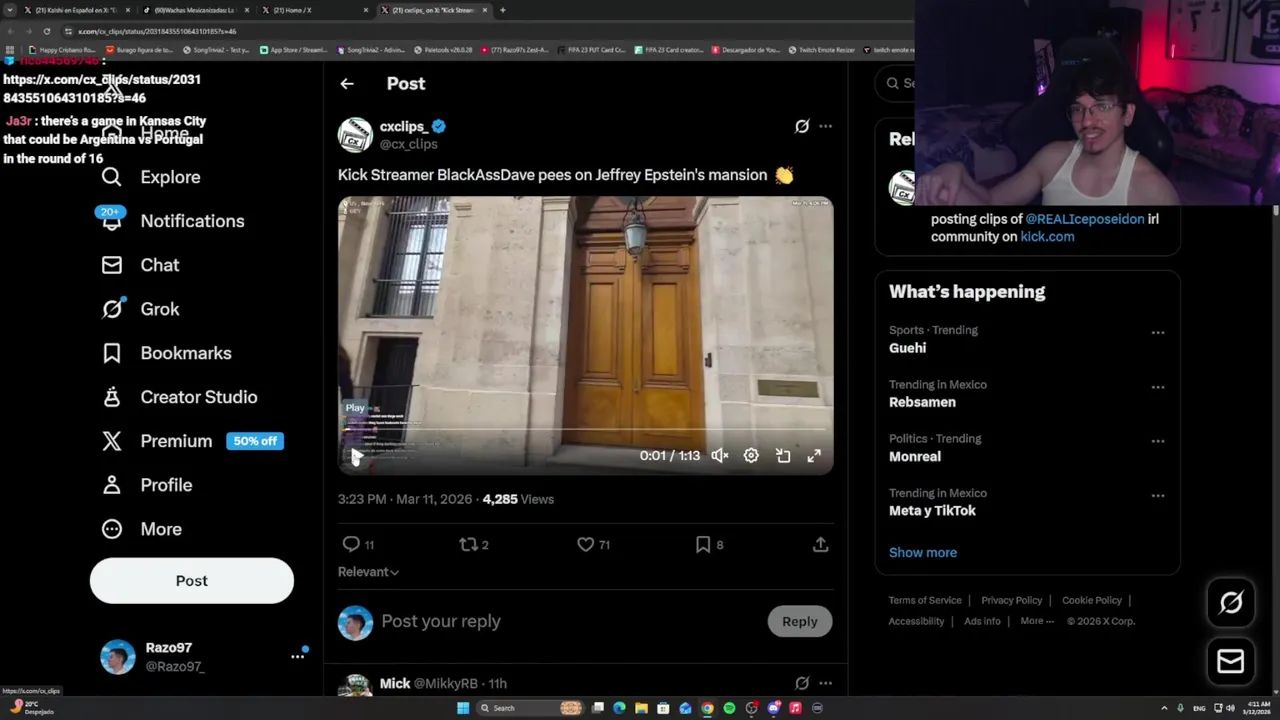Open the more options for the Rebsamen trend

[x=1158, y=387]
